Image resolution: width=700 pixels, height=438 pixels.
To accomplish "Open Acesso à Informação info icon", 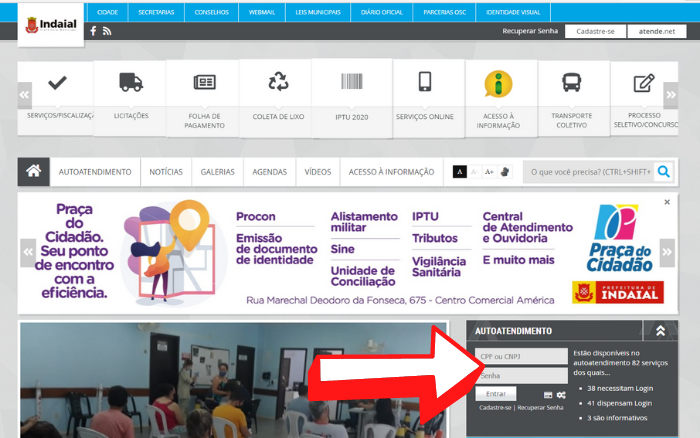I will (498, 83).
